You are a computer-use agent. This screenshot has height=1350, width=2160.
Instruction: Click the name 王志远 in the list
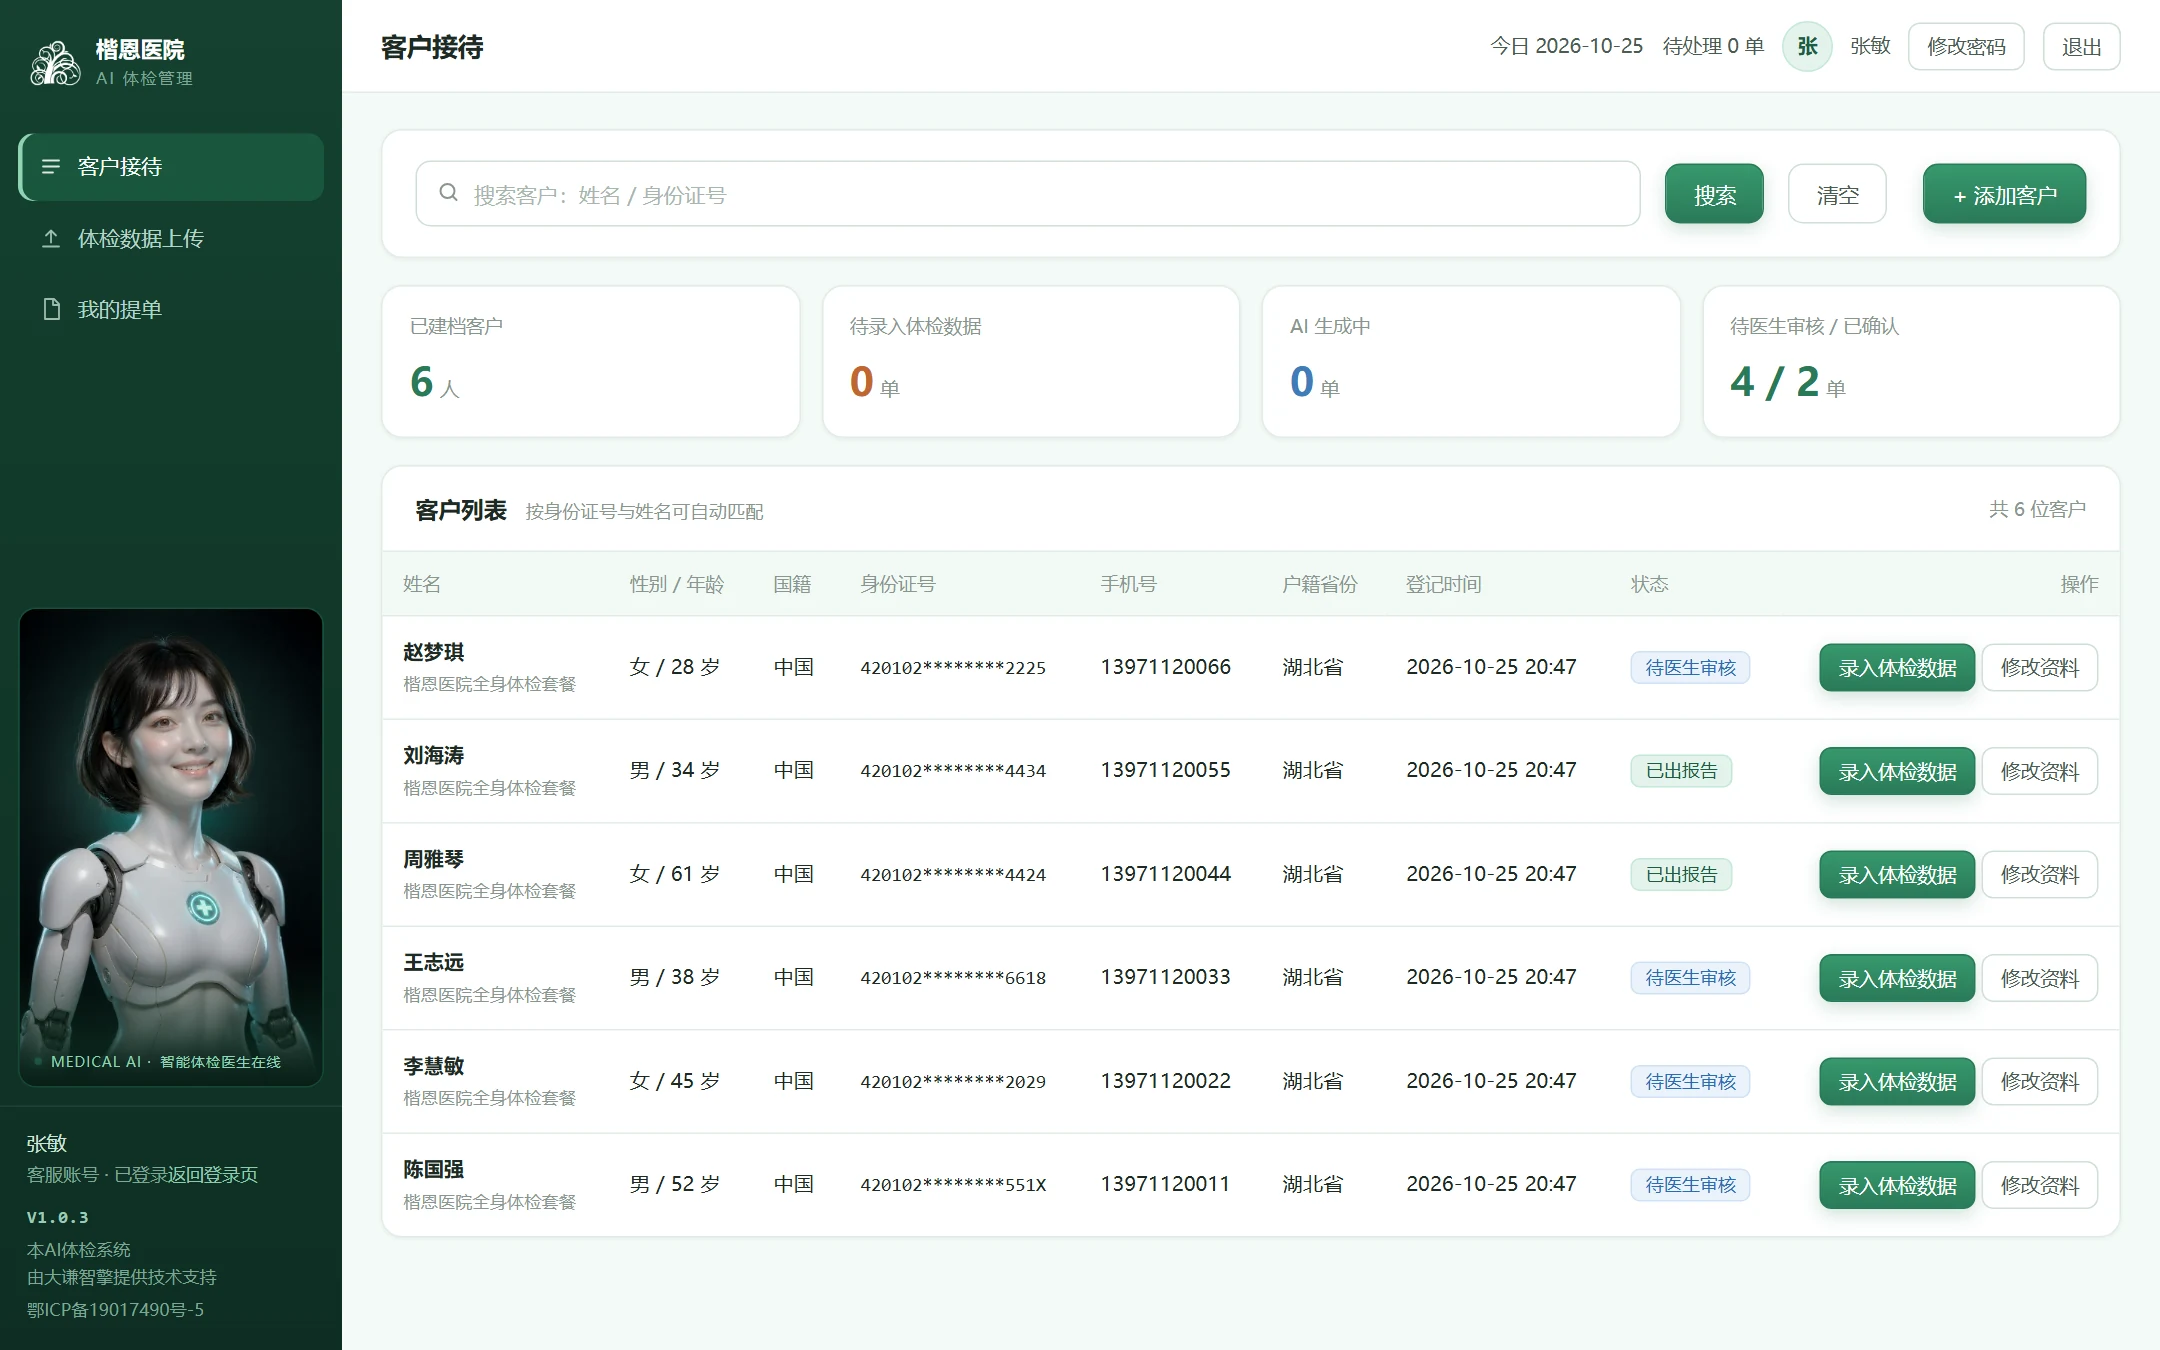click(433, 962)
